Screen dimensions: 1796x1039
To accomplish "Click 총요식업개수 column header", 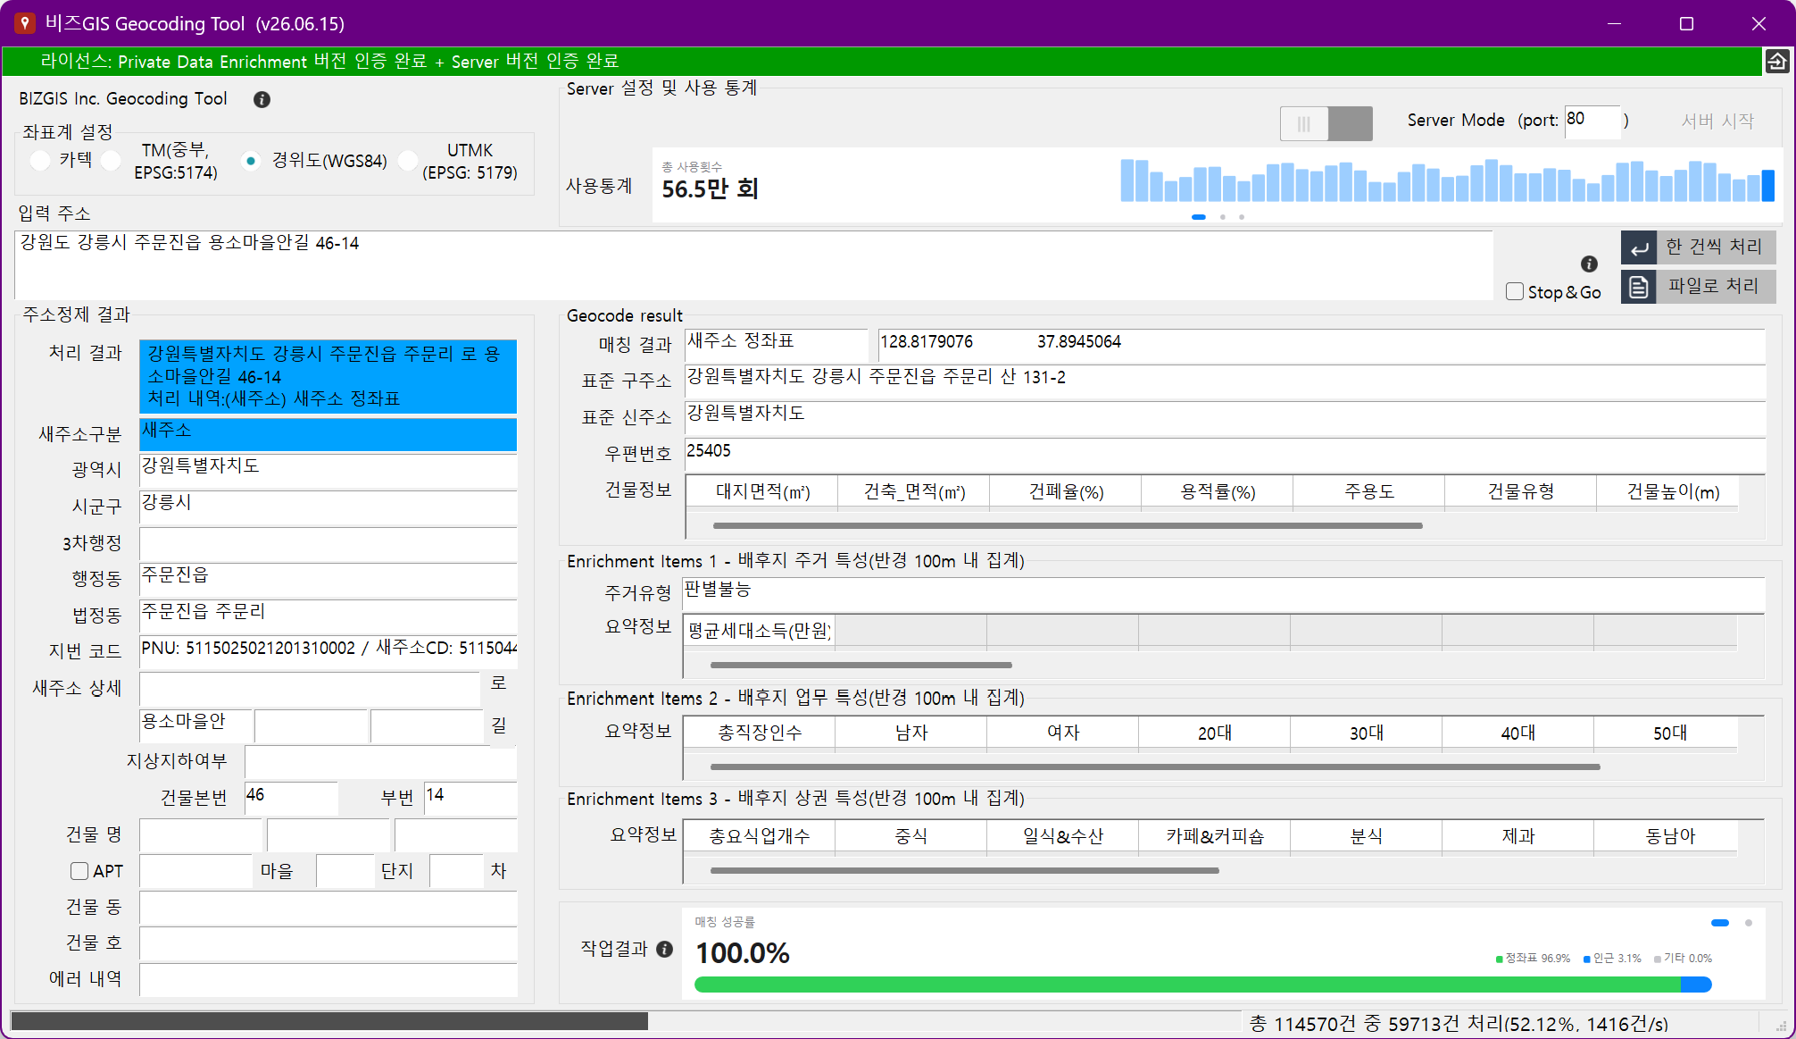I will 760,836.
